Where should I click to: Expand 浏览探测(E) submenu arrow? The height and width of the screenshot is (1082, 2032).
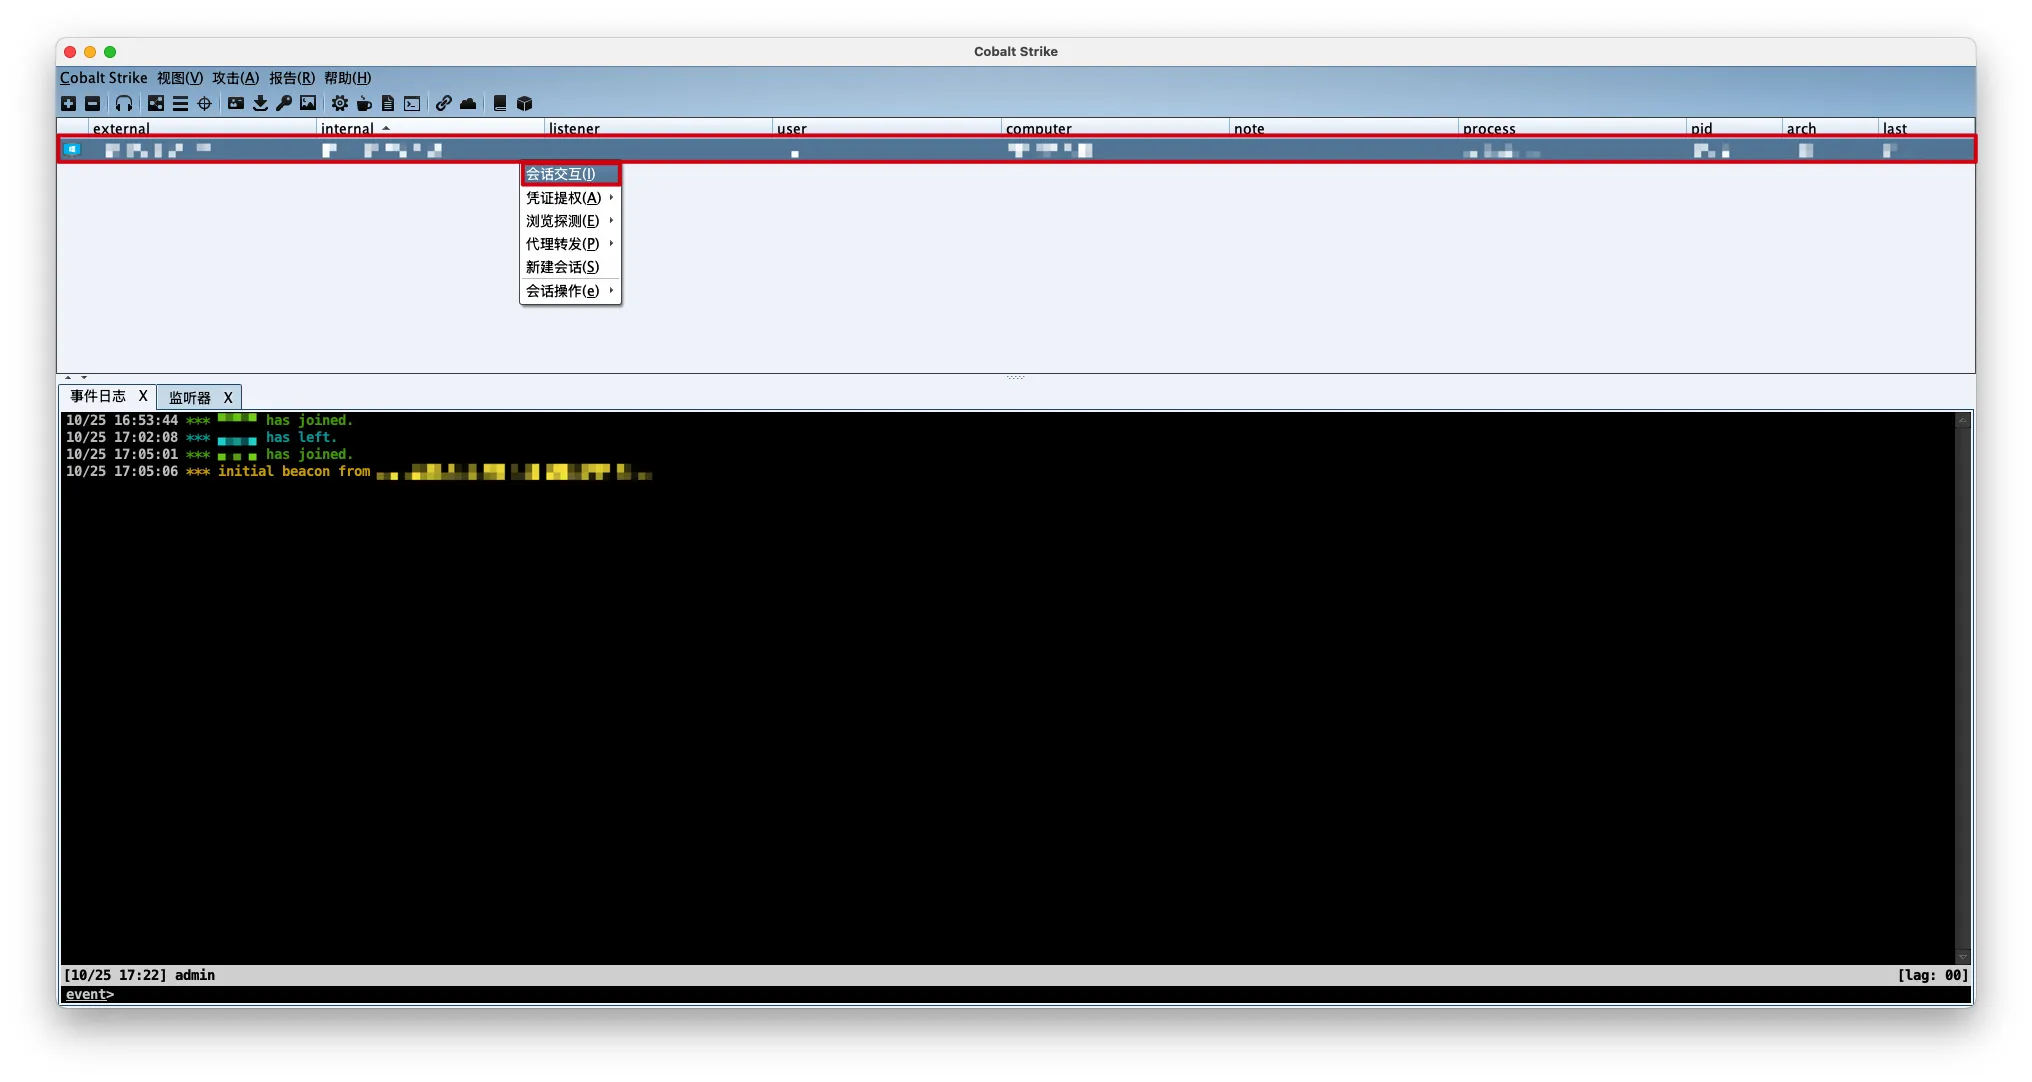pyautogui.click(x=611, y=221)
